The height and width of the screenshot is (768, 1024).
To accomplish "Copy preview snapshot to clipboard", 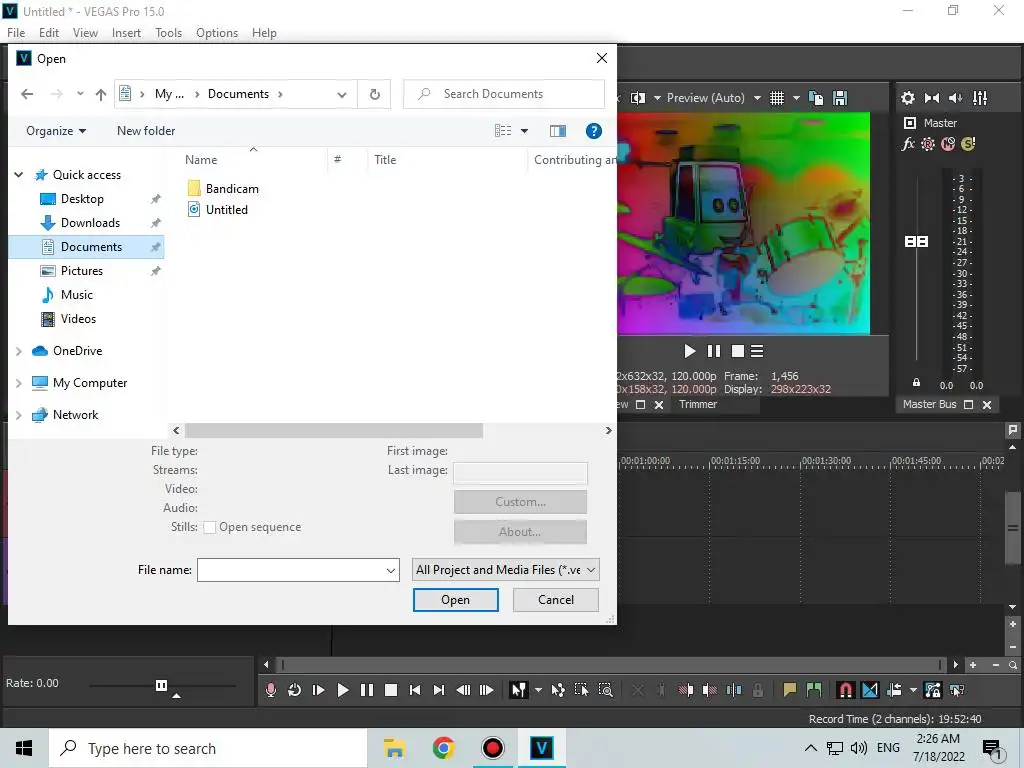I will pos(816,98).
